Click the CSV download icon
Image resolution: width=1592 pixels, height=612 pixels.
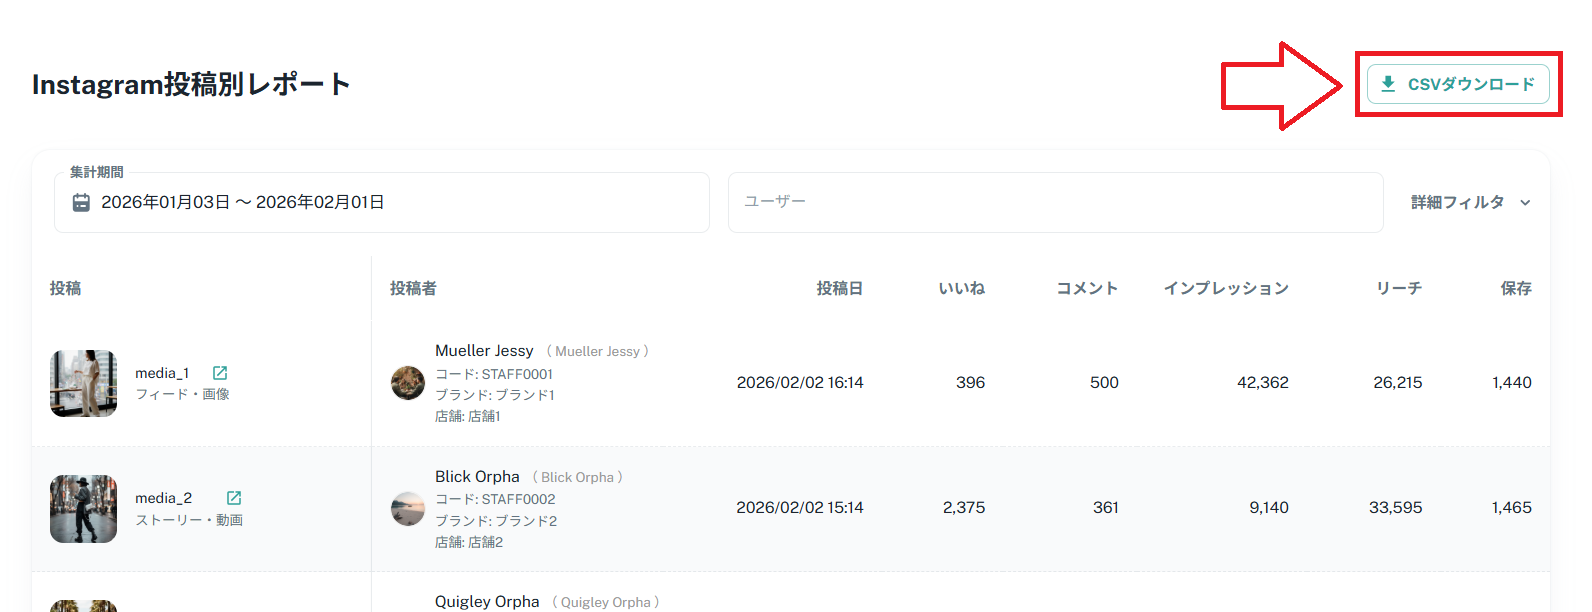[1388, 84]
